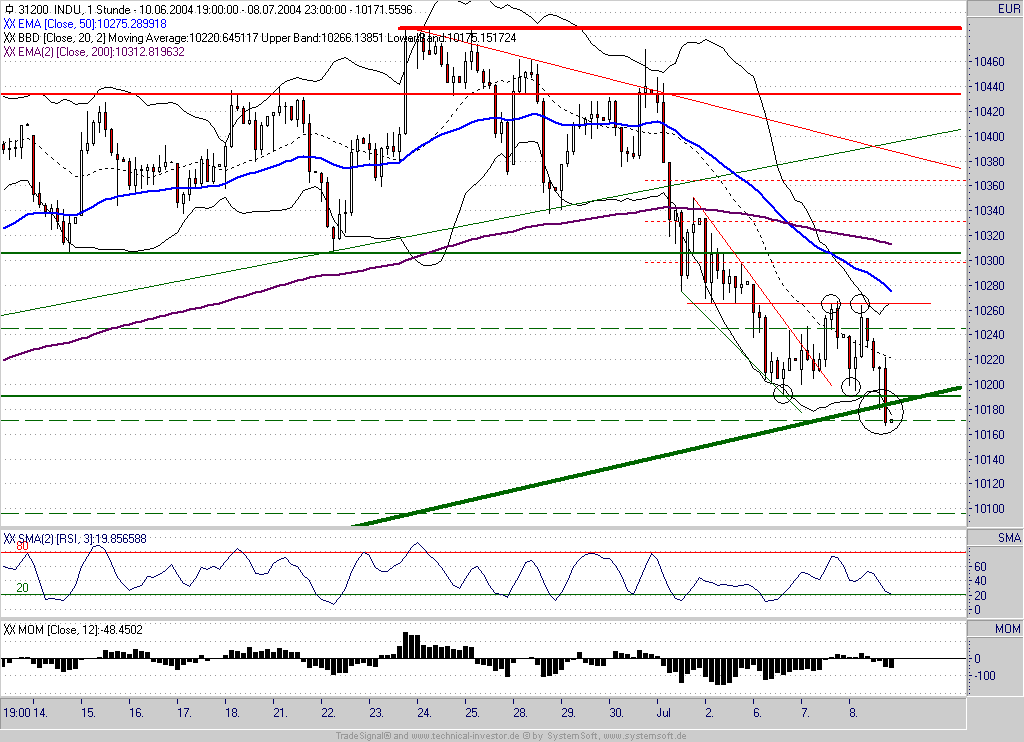Click the line-style icon beside EMA [Close, 50]

tap(9, 24)
